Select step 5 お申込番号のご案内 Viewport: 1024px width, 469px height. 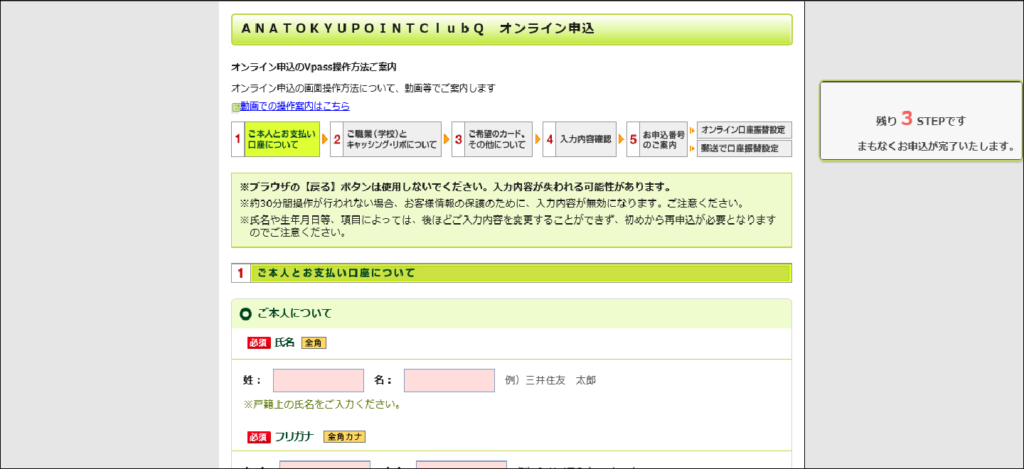point(657,139)
